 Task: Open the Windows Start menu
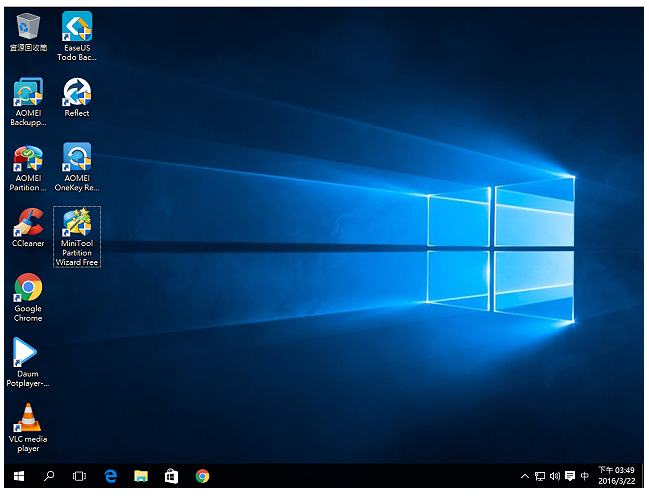[19, 476]
